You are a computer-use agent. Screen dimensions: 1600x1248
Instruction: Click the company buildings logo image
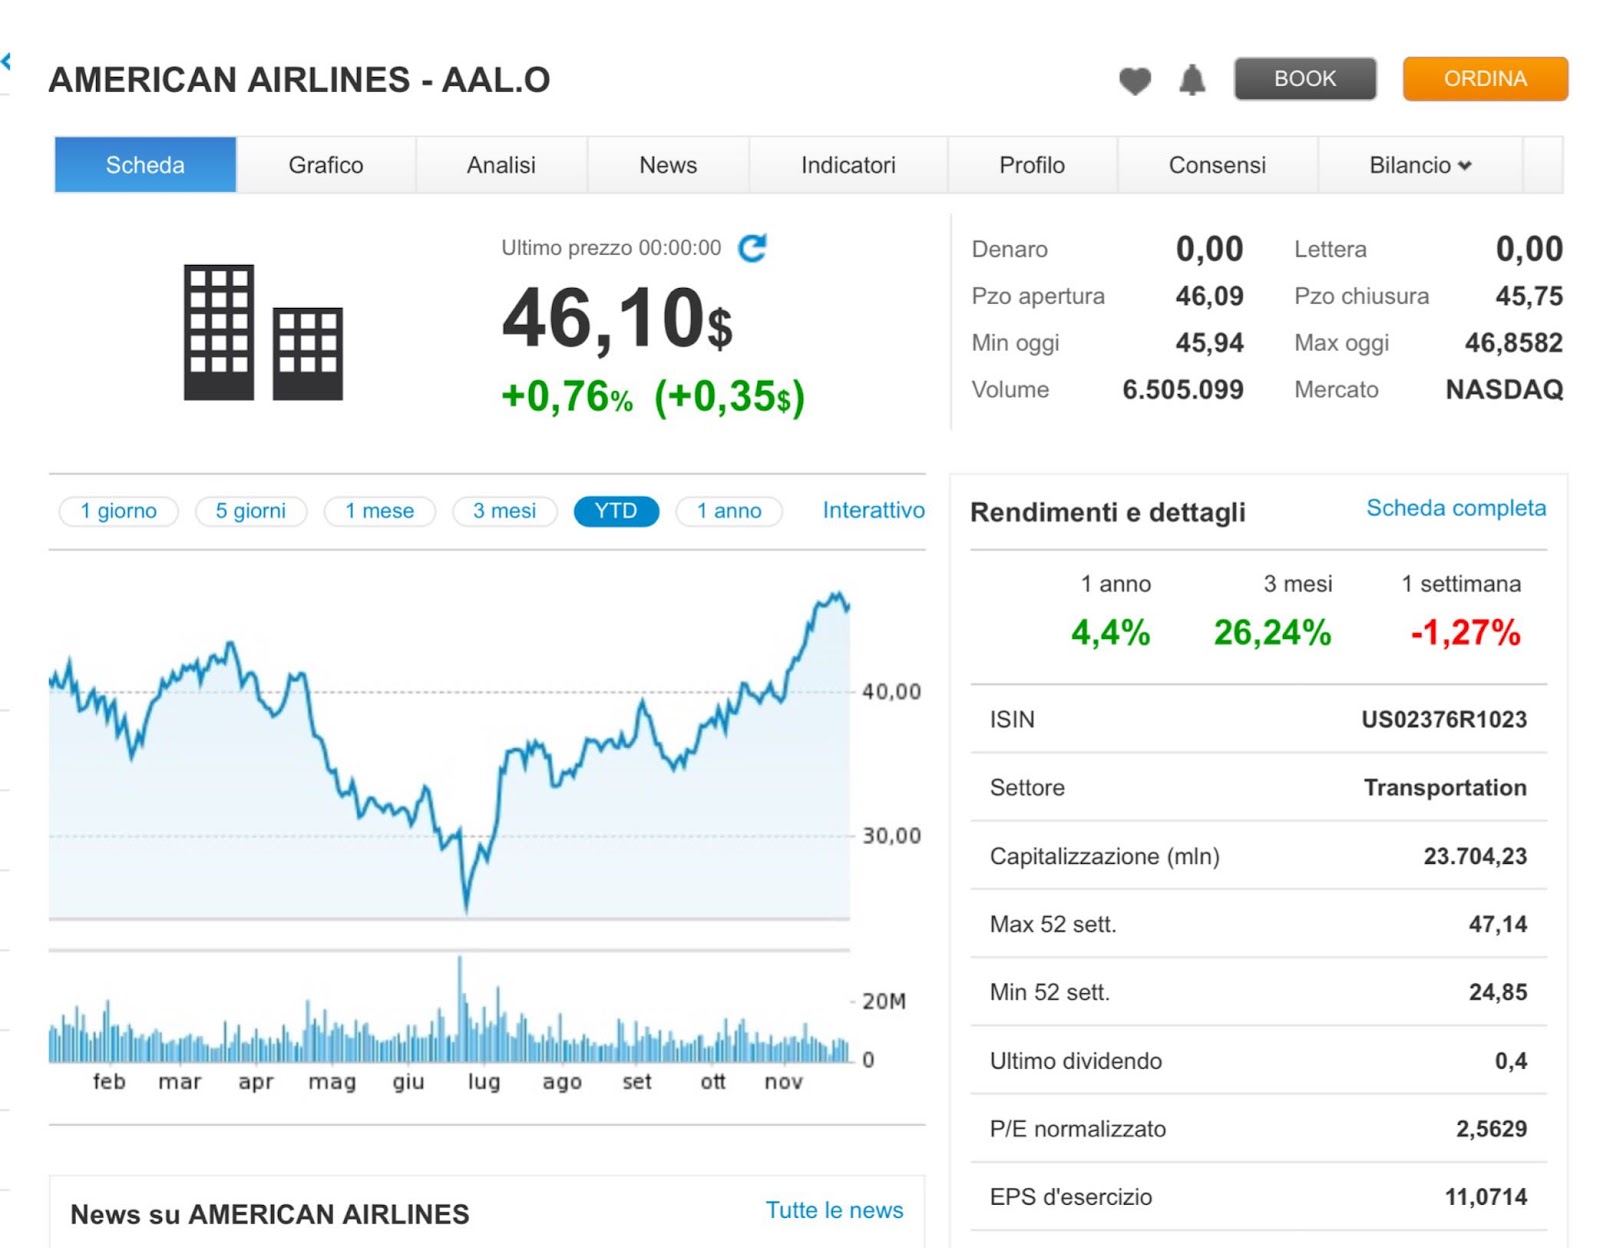(x=263, y=332)
